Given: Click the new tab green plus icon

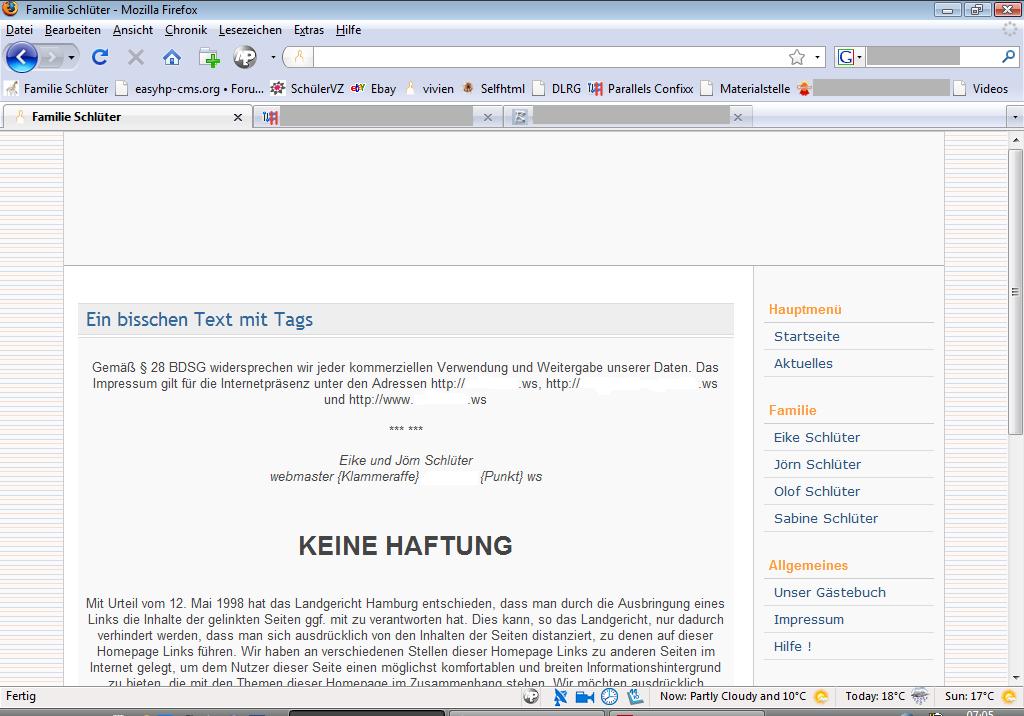Looking at the screenshot, I should click(209, 57).
